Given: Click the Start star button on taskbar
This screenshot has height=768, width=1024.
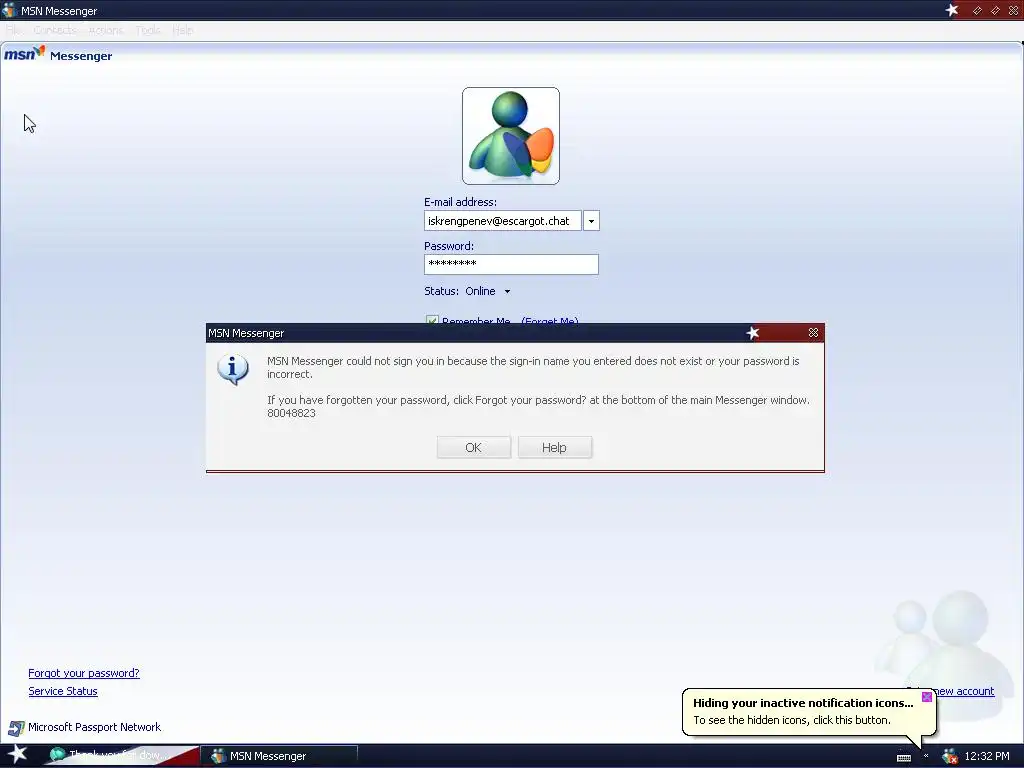Looking at the screenshot, I should [x=17, y=754].
